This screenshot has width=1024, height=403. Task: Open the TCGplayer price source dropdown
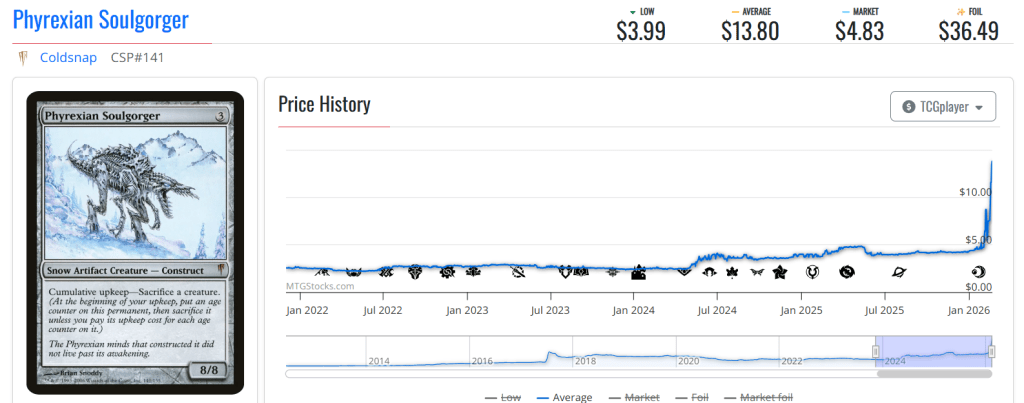pyautogui.click(x=942, y=107)
